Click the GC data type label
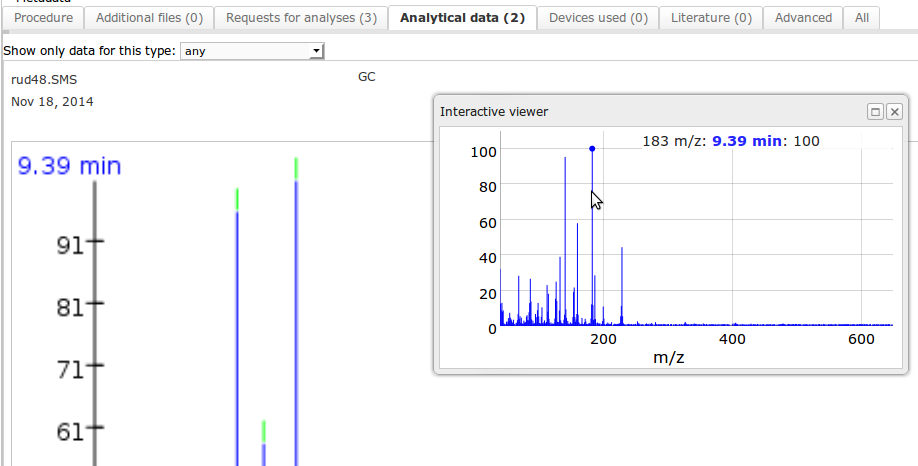The image size is (918, 466). [366, 77]
